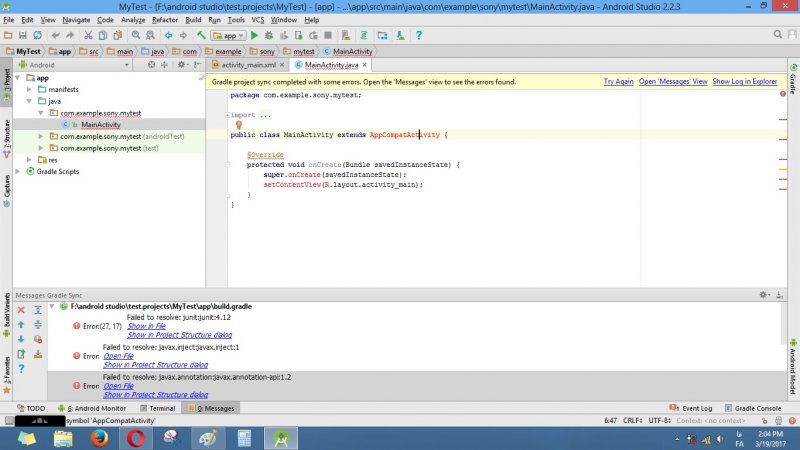The width and height of the screenshot is (800, 450).
Task: Click the blue help question mark icon
Action: pos(22,368)
